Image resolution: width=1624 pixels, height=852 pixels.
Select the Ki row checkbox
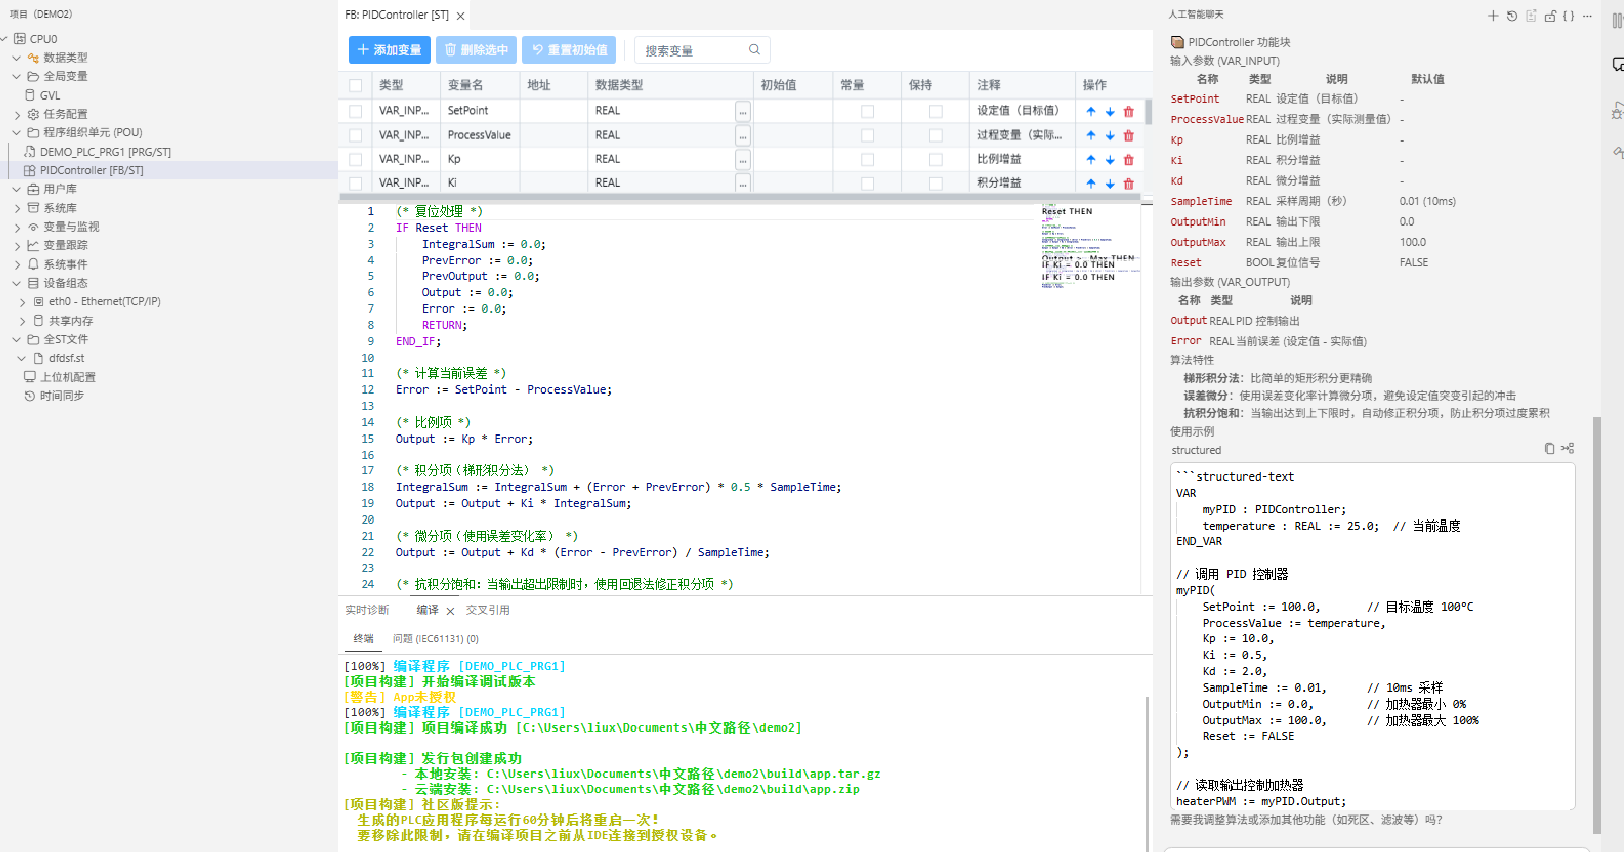(x=356, y=183)
